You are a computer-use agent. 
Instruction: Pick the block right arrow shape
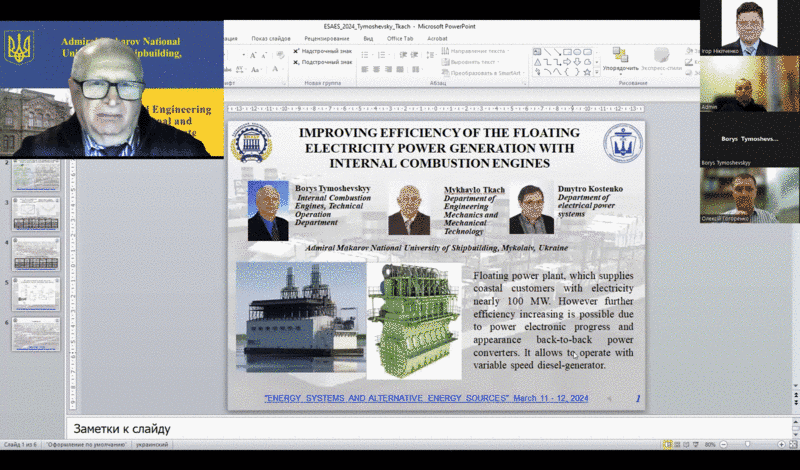point(567,62)
